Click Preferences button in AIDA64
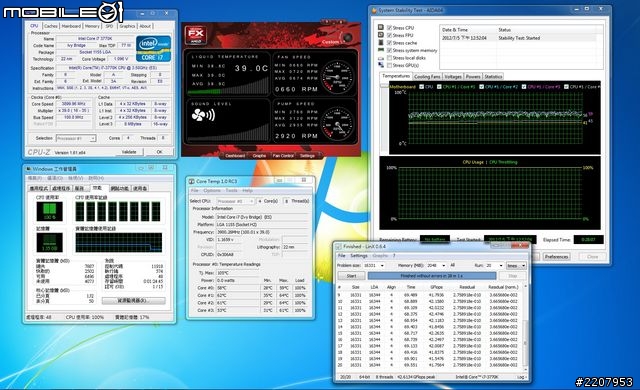The height and width of the screenshot is (390, 640). [556, 257]
